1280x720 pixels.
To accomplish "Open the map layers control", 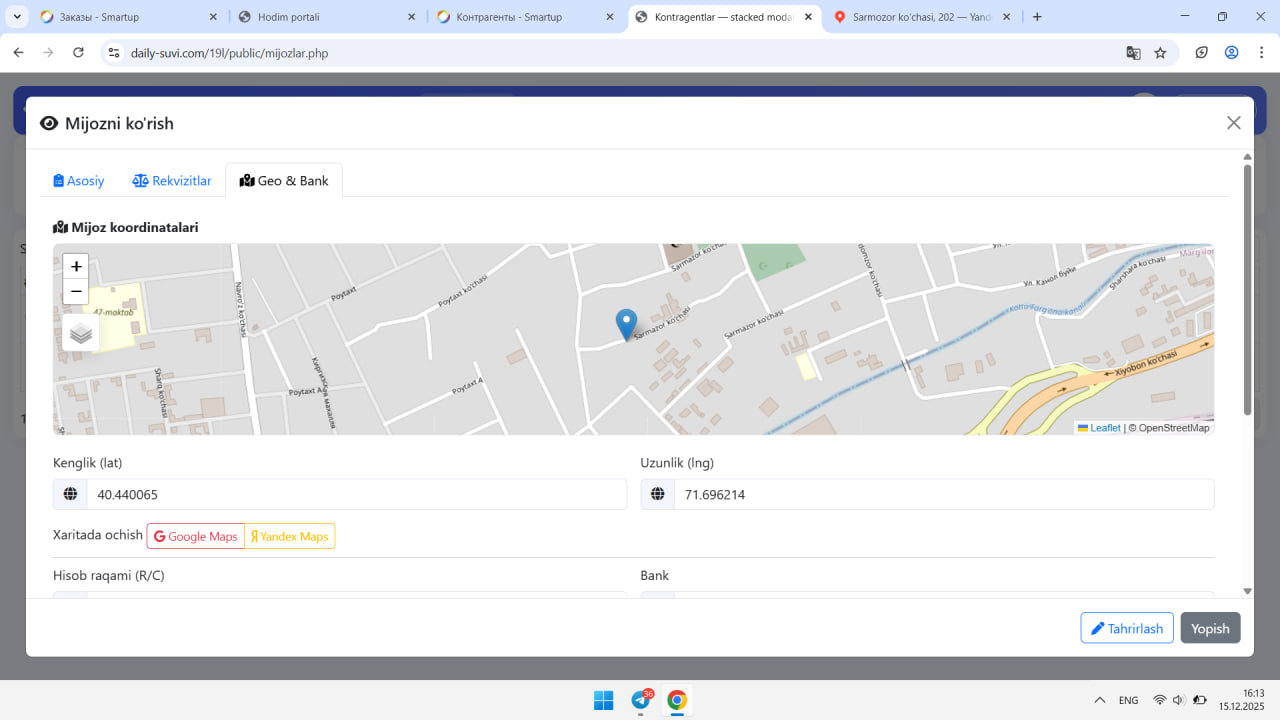I will 81,333.
